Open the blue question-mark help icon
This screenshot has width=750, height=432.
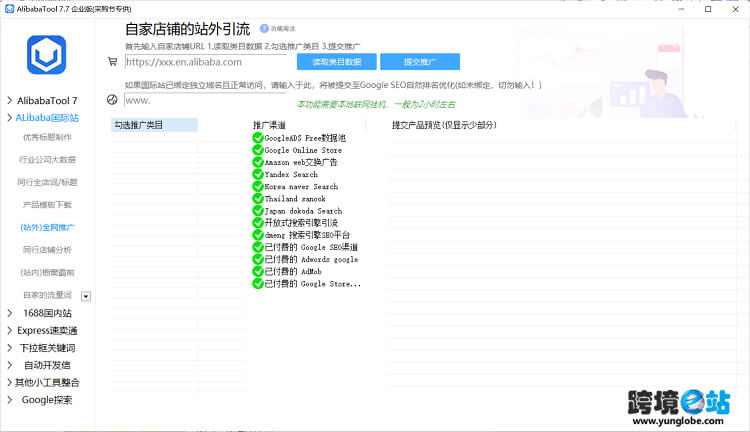[264, 29]
